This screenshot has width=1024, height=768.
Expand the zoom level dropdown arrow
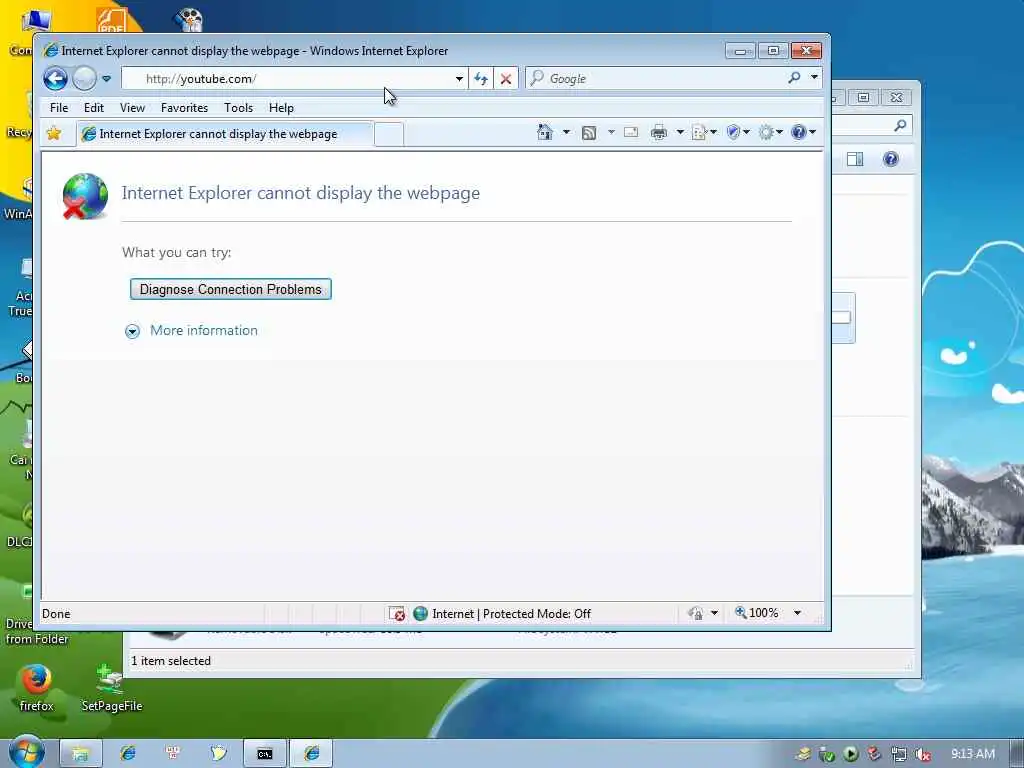(797, 613)
